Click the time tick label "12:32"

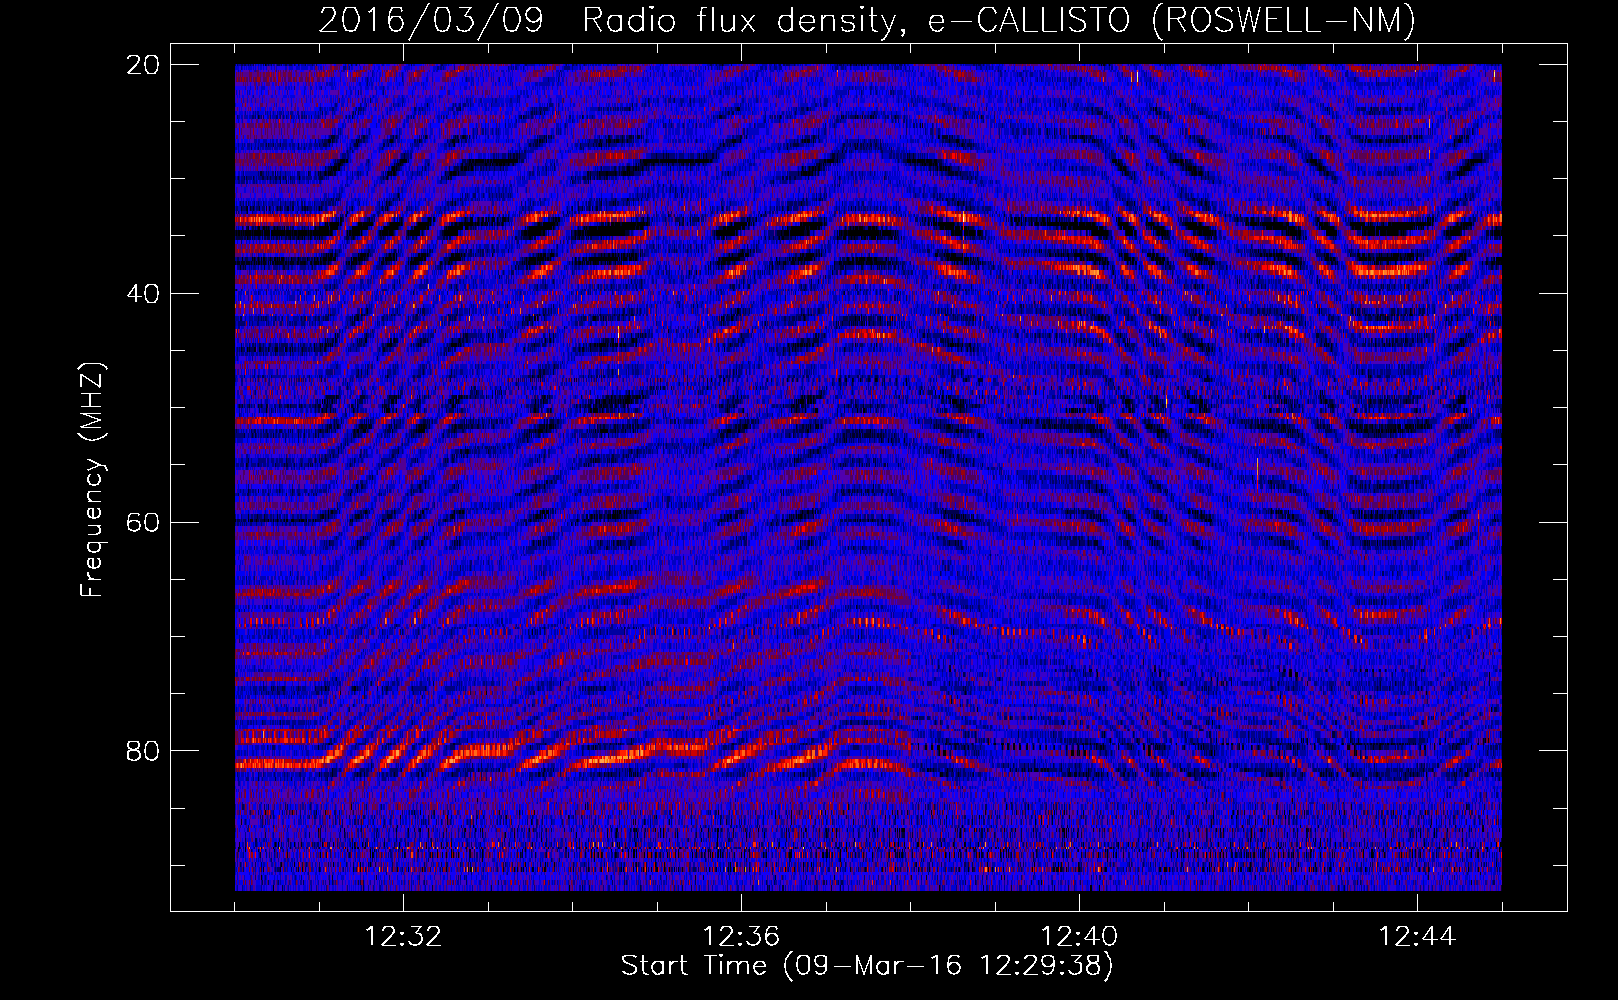403,937
